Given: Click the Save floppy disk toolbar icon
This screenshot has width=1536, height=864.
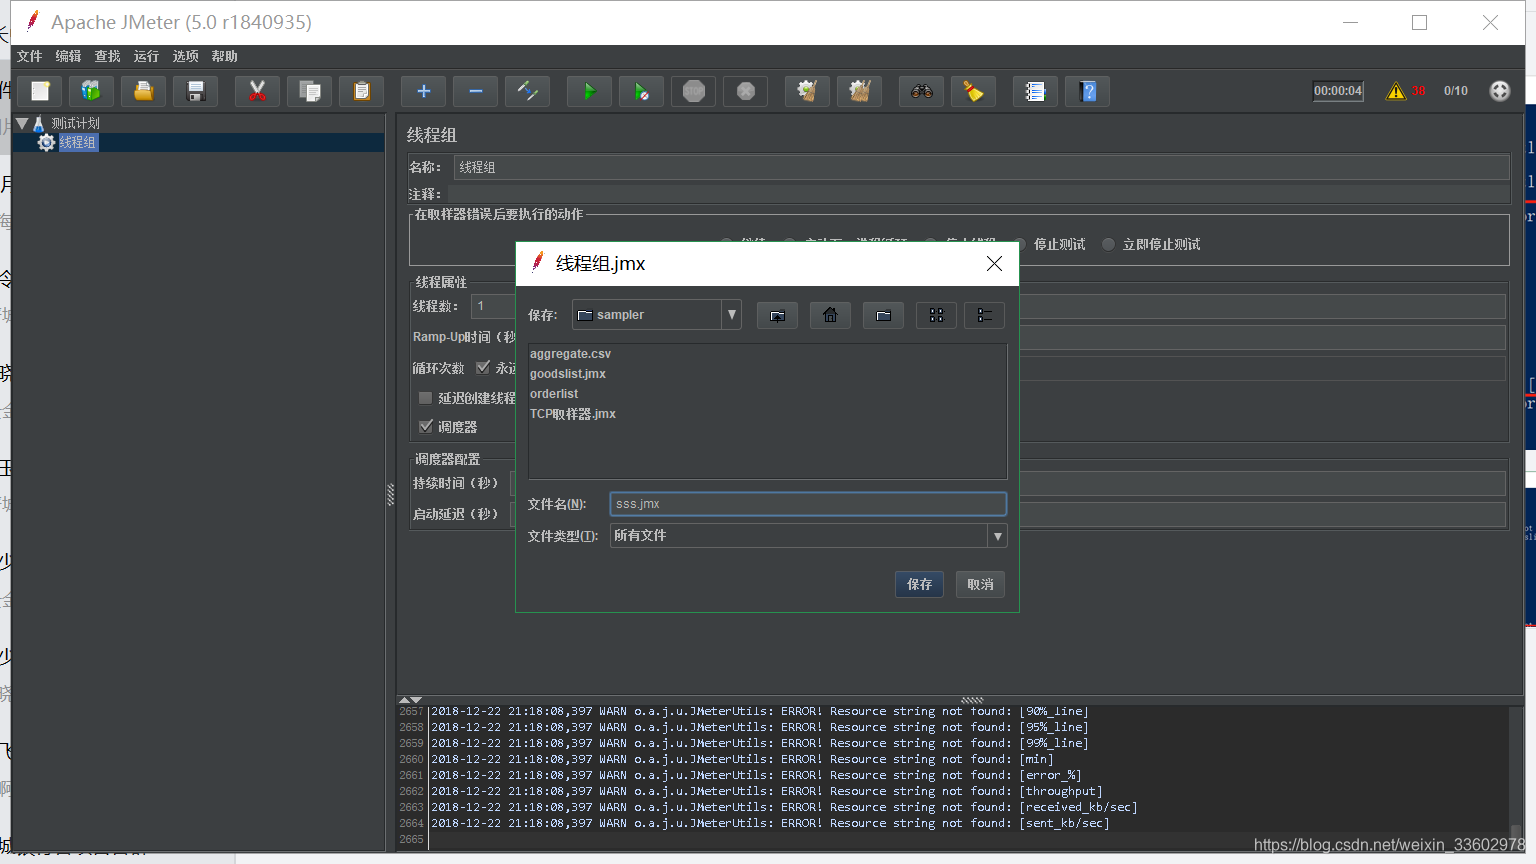Looking at the screenshot, I should (196, 91).
